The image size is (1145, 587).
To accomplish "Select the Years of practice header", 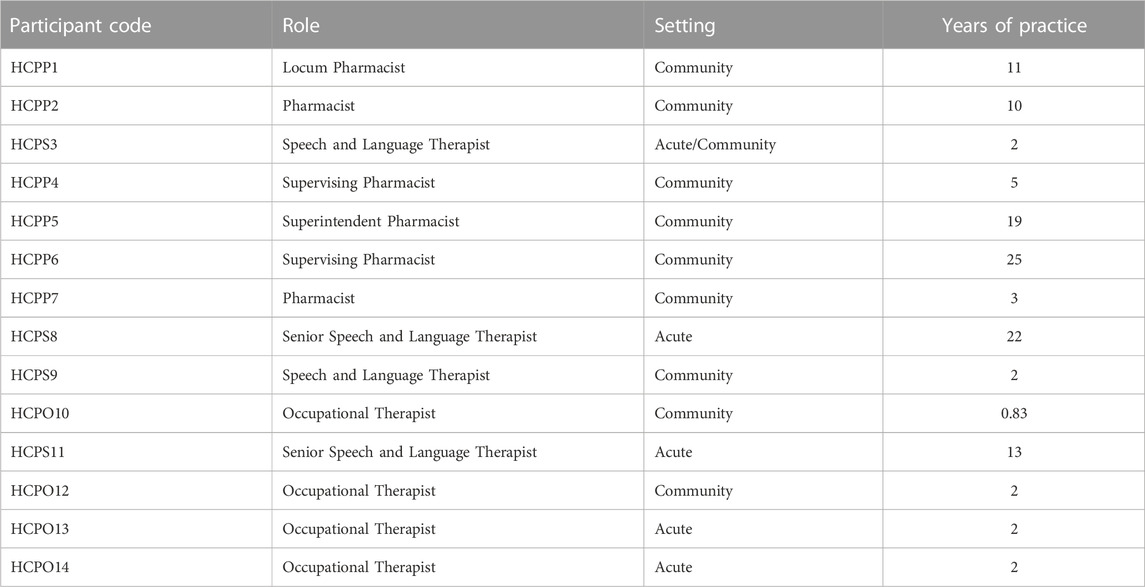I will (1014, 26).
